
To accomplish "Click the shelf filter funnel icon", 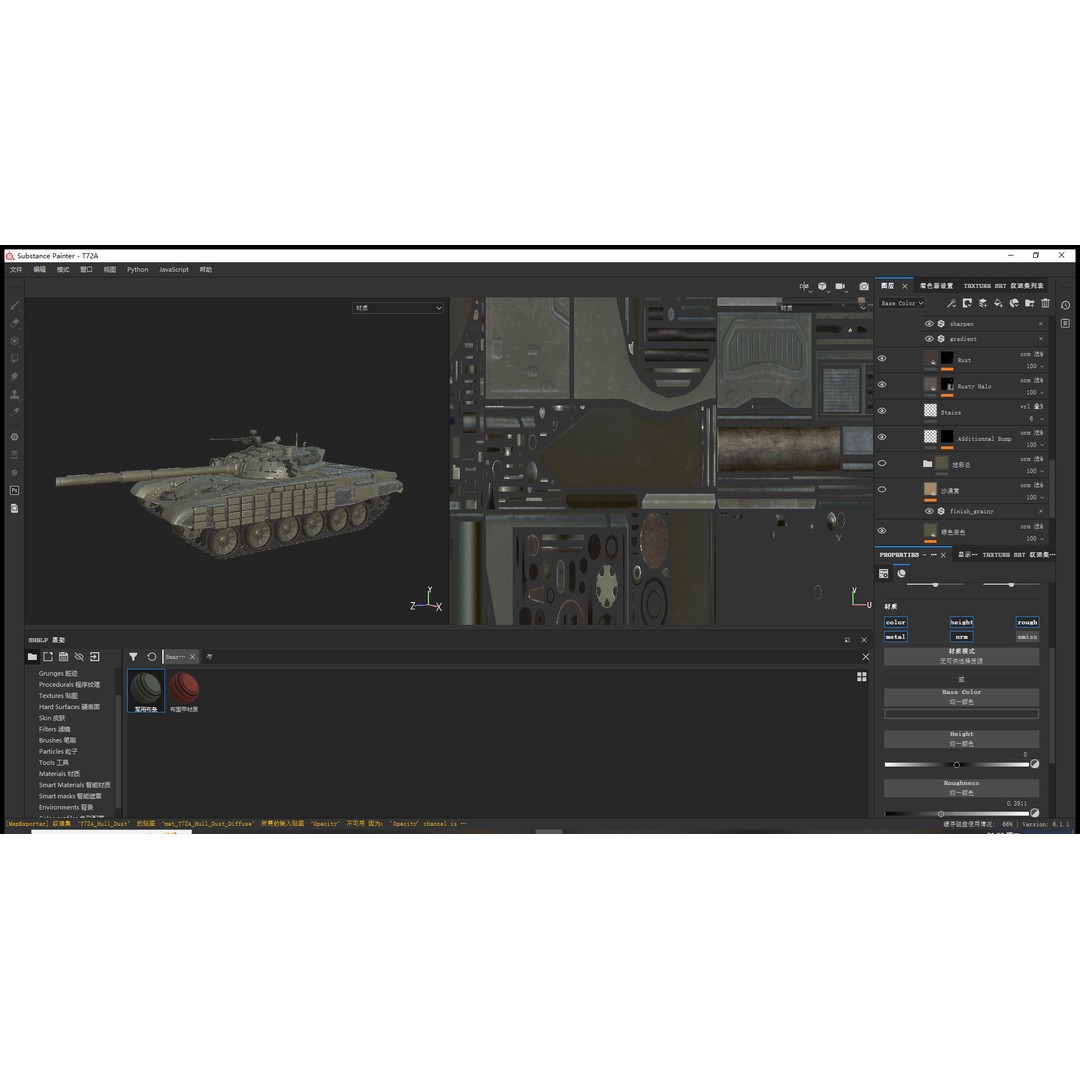I will (133, 657).
